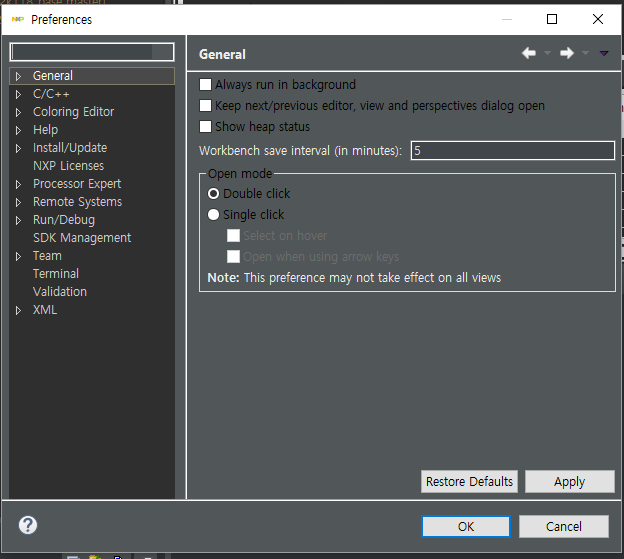This screenshot has width=624, height=559.
Task: Click the back navigation arrow icon
Action: [x=529, y=53]
